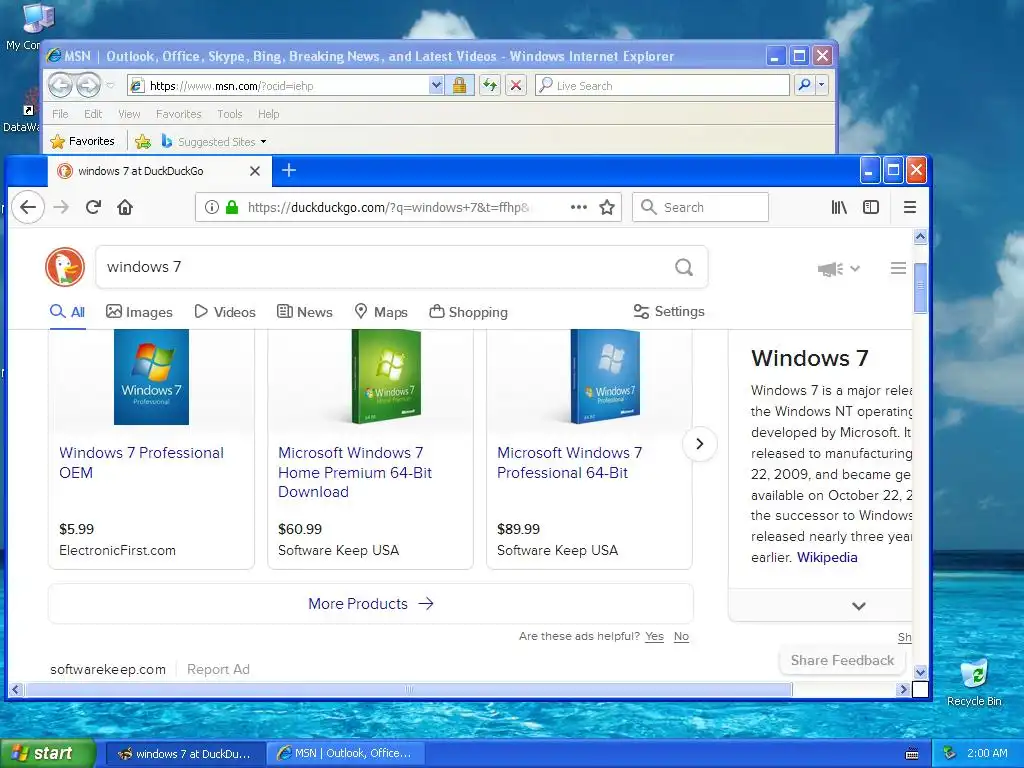Click Firefox Search input field
This screenshot has height=768, width=1024.
pyautogui.click(x=700, y=208)
